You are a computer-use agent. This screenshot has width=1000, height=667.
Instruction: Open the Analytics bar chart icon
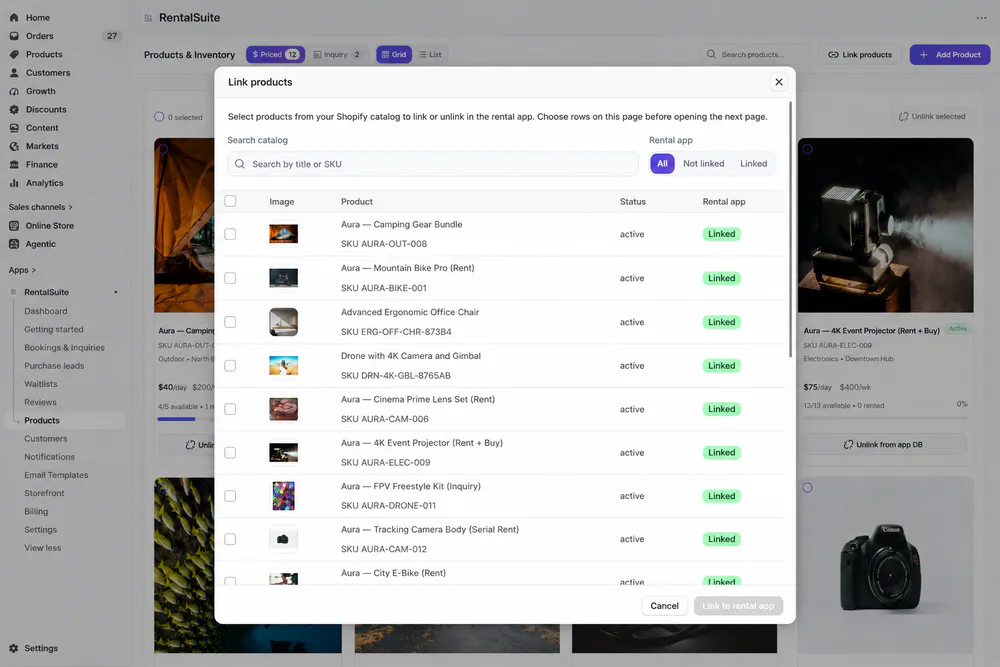point(14,183)
